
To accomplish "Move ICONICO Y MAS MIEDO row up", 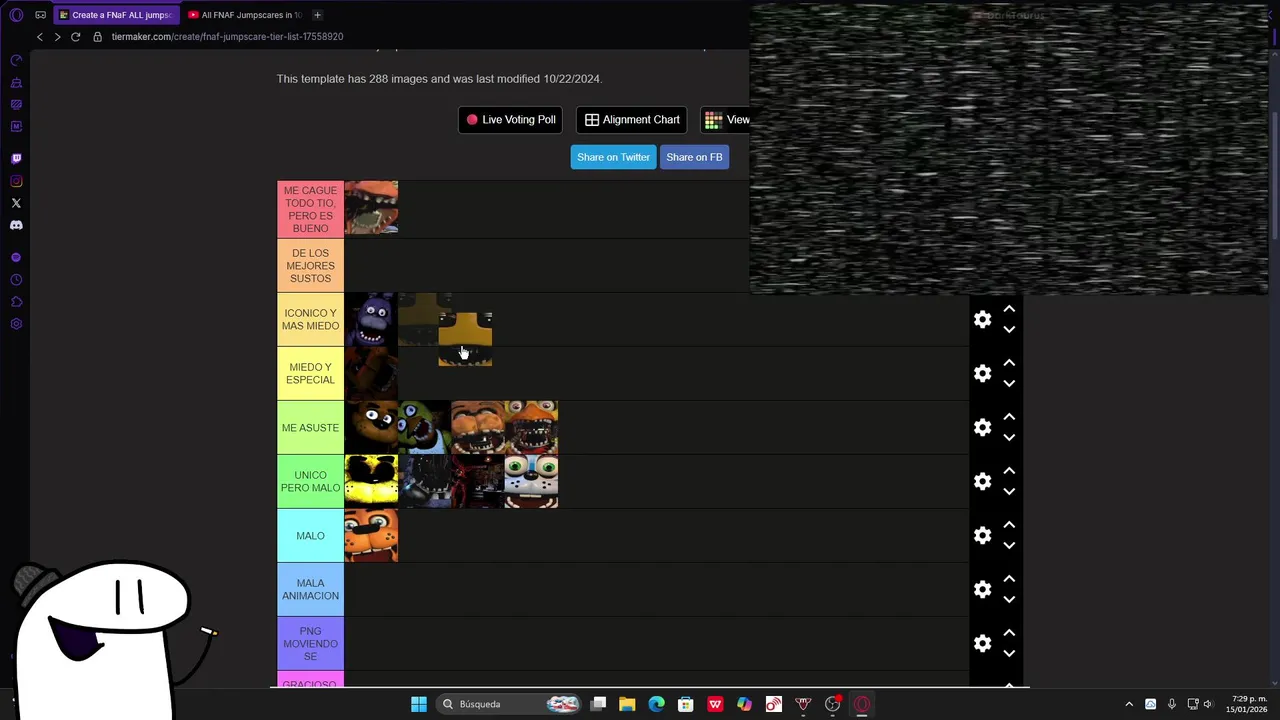I will click(x=1009, y=309).
